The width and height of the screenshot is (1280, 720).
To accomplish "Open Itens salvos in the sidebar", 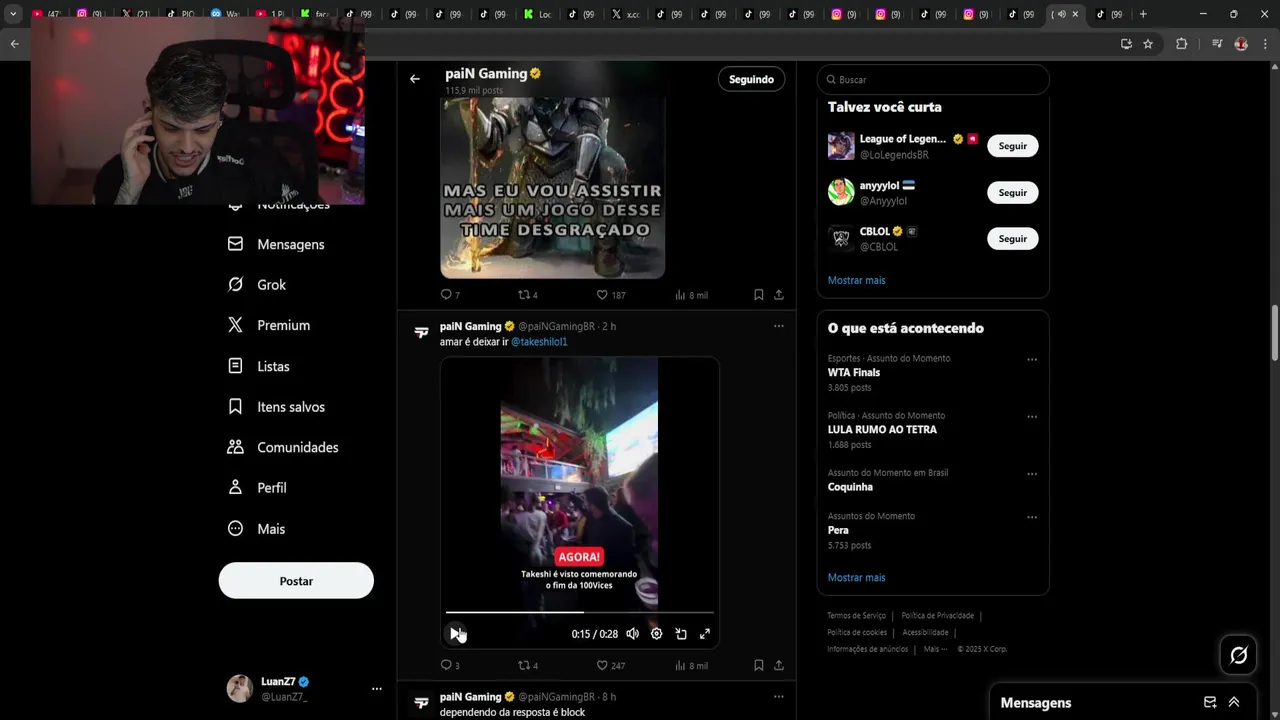I will pos(277,407).
